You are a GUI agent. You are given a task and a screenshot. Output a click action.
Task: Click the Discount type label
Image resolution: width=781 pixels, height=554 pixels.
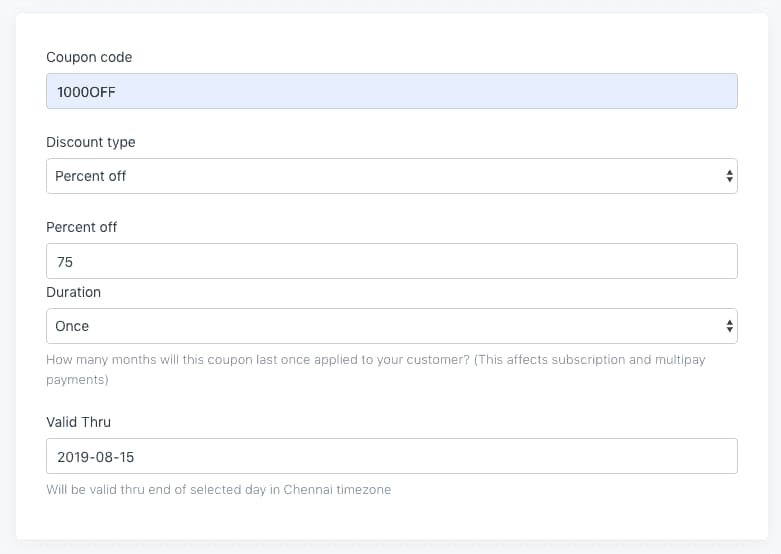click(91, 142)
